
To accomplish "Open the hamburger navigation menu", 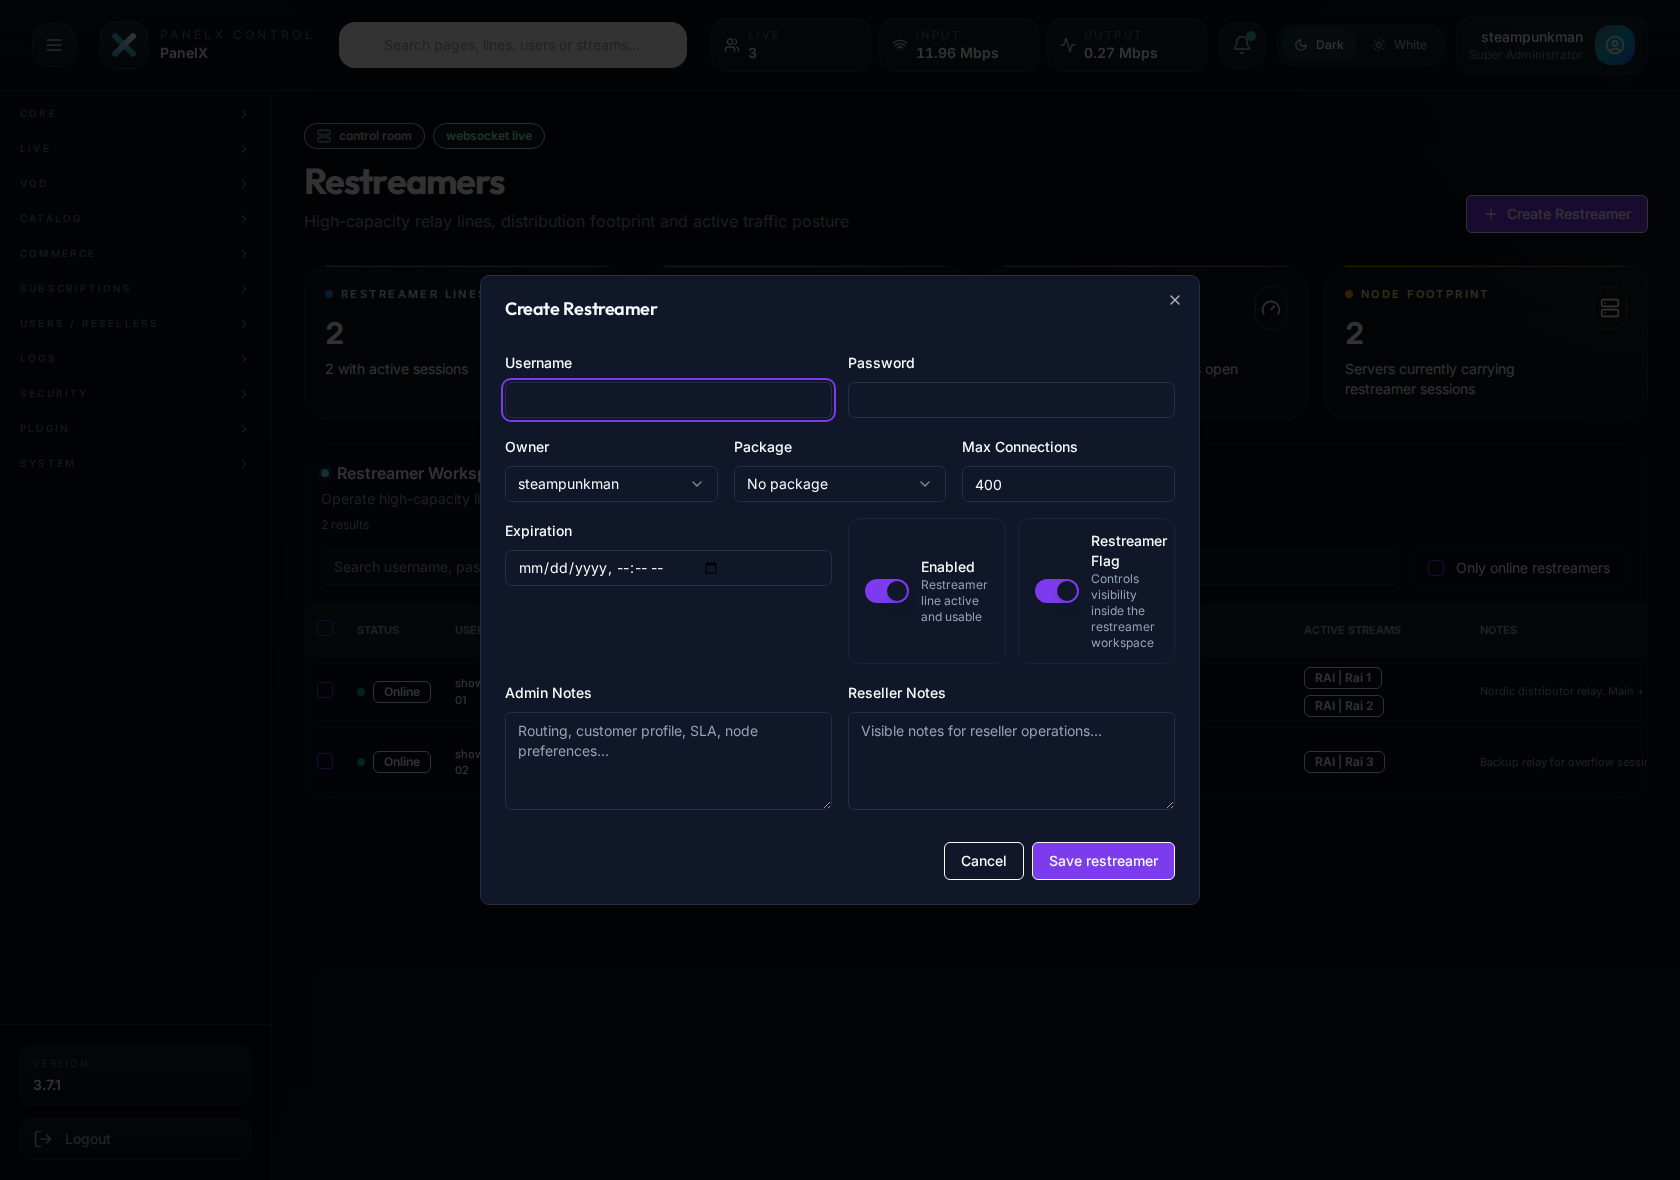I will pos(54,45).
